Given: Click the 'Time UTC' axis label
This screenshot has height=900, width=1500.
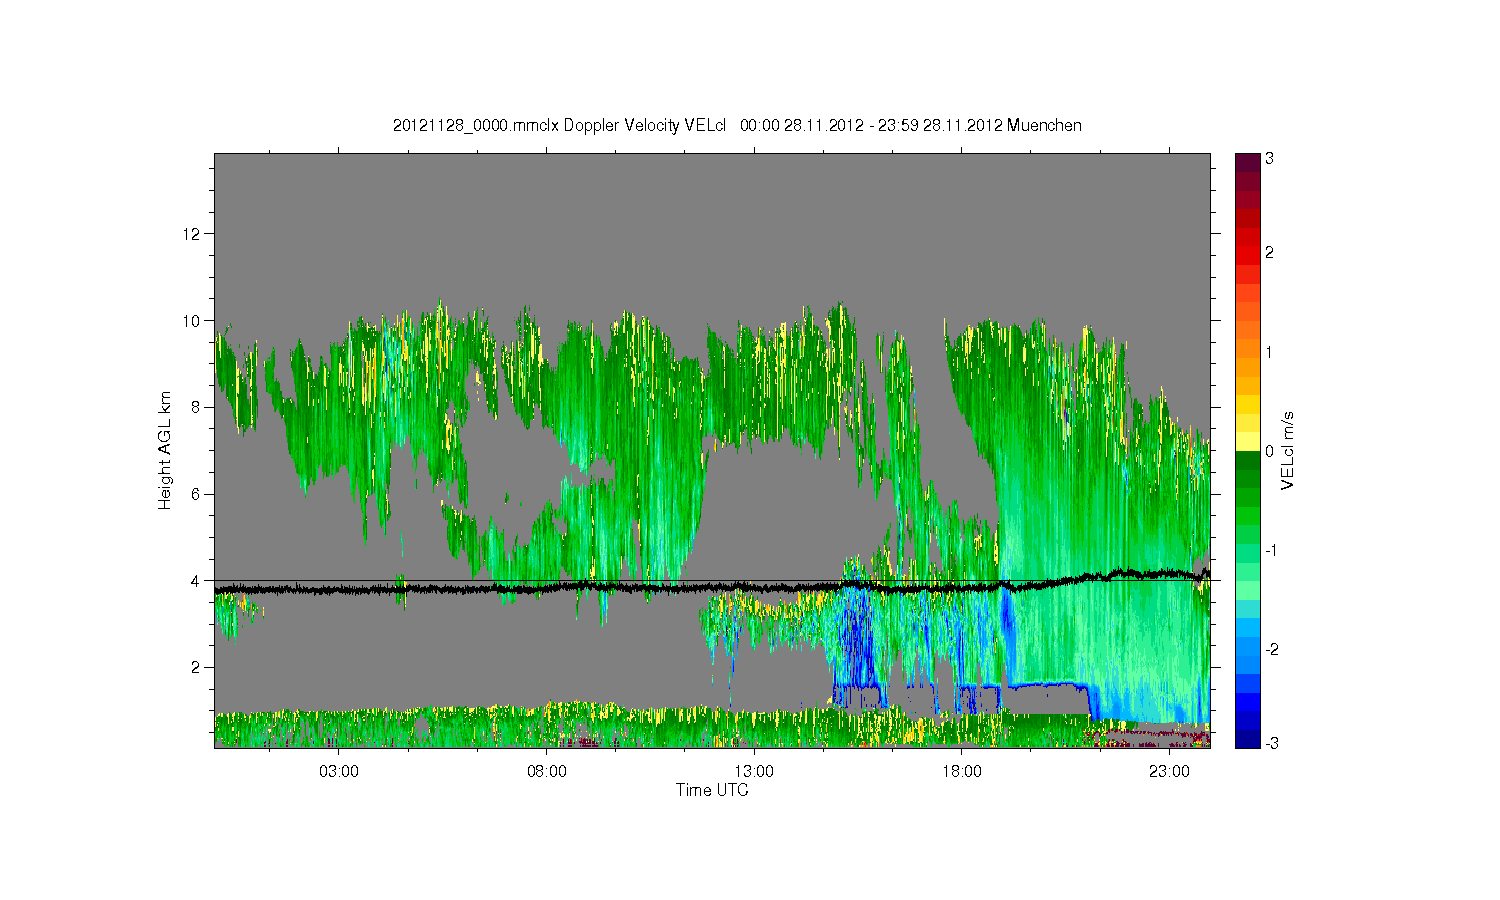Looking at the screenshot, I should (712, 790).
